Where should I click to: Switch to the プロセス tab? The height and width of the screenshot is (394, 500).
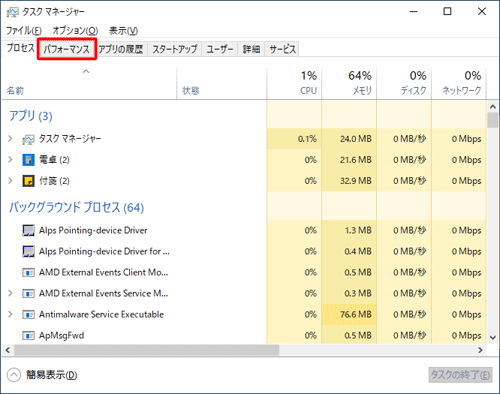point(20,48)
